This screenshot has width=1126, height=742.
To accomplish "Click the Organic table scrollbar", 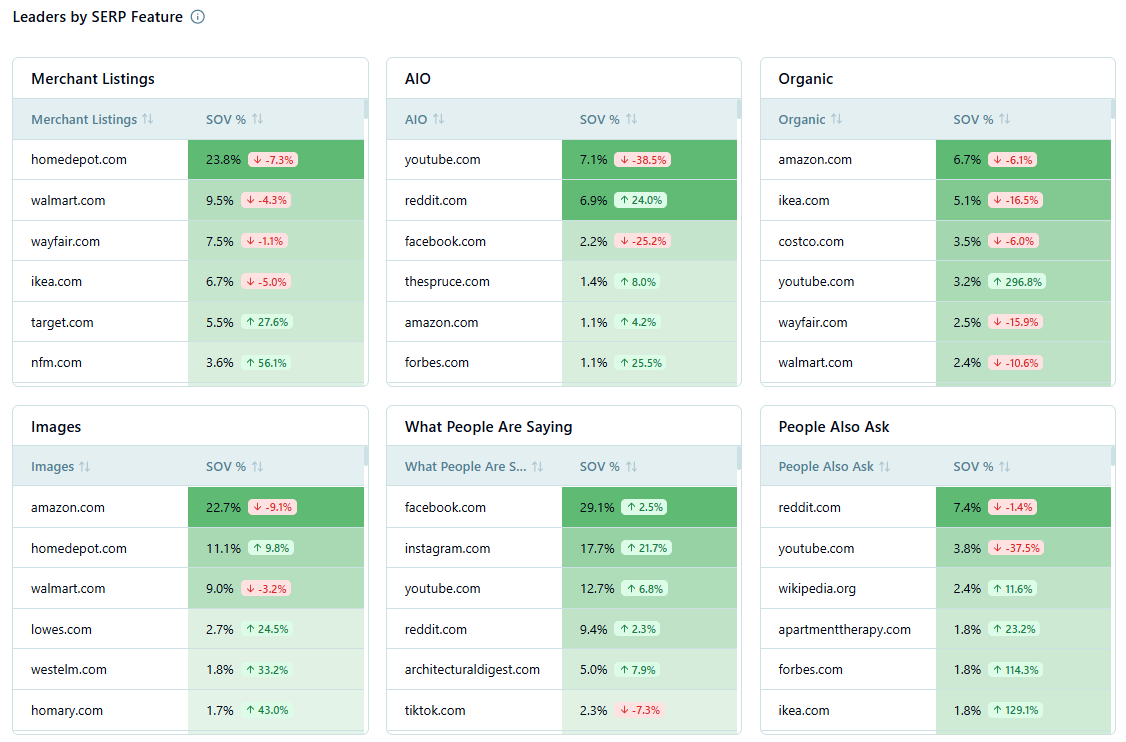I will tap(1113, 109).
